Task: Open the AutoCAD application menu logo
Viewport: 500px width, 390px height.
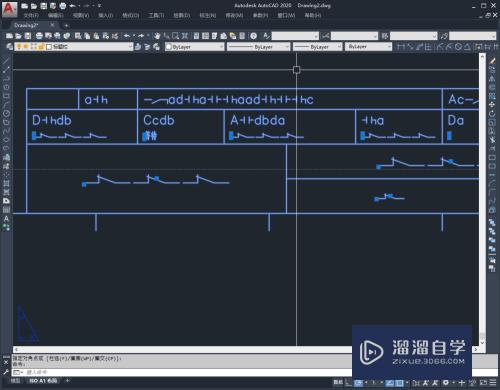Action: [x=9, y=9]
